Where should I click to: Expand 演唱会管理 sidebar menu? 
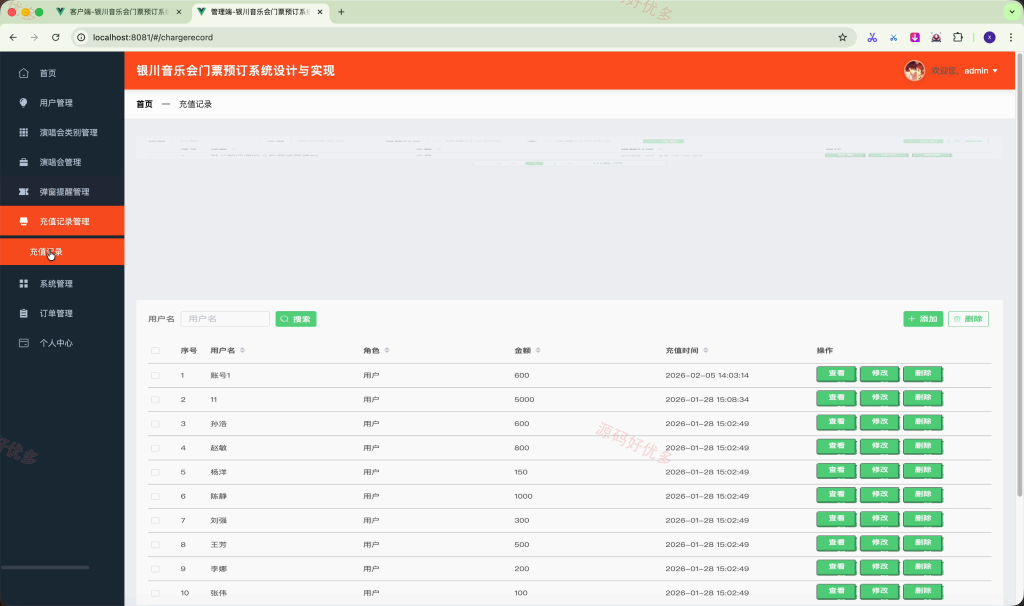(x=62, y=162)
